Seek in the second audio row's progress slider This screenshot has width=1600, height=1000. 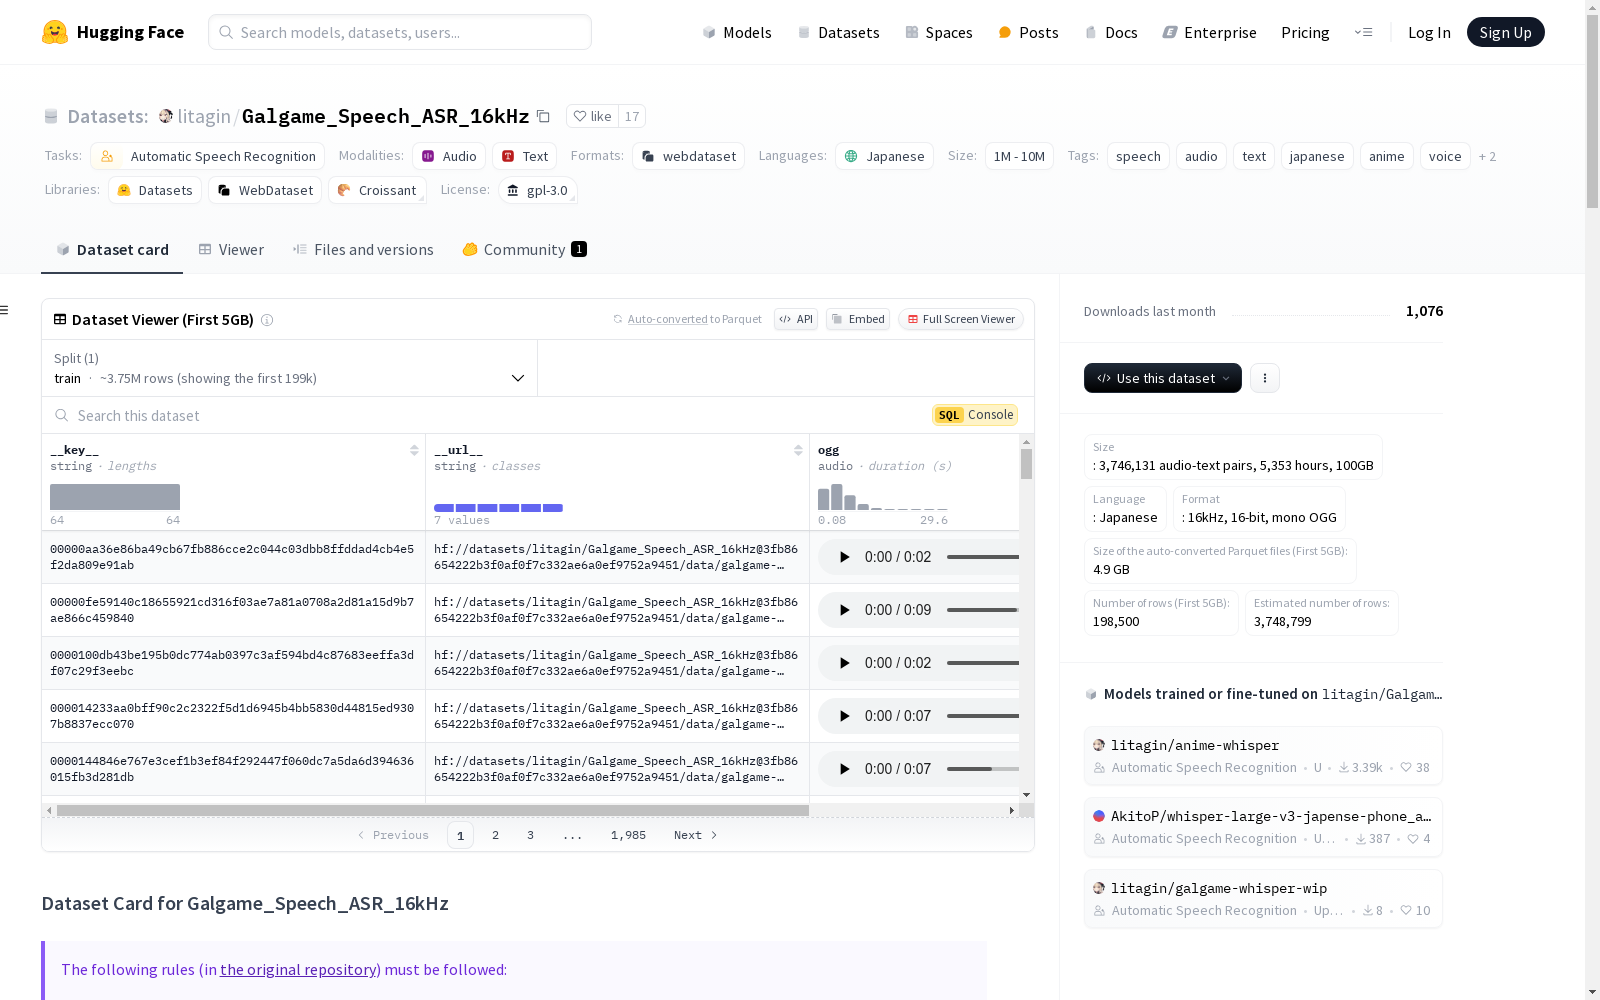tap(982, 610)
